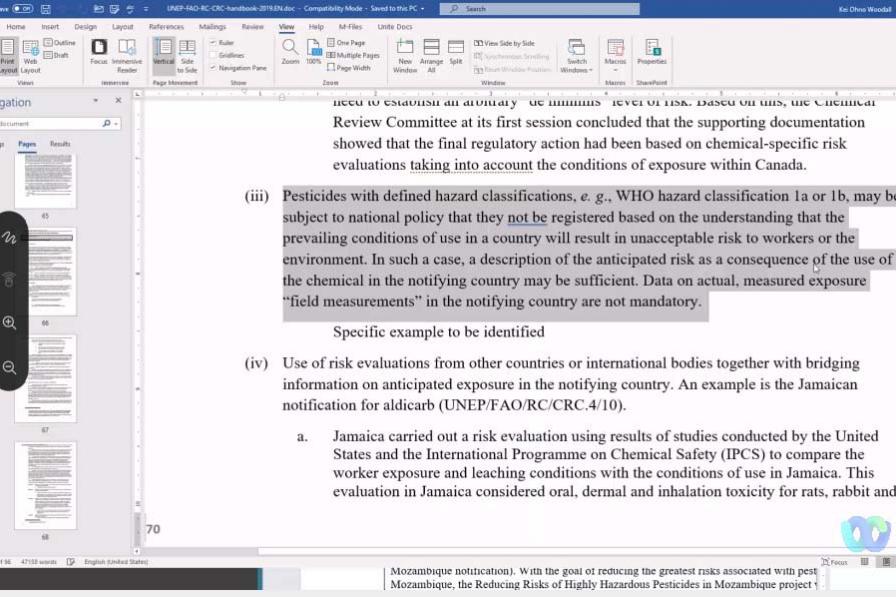
Task: Open the M-Files ribbon tab
Action: pos(350,27)
